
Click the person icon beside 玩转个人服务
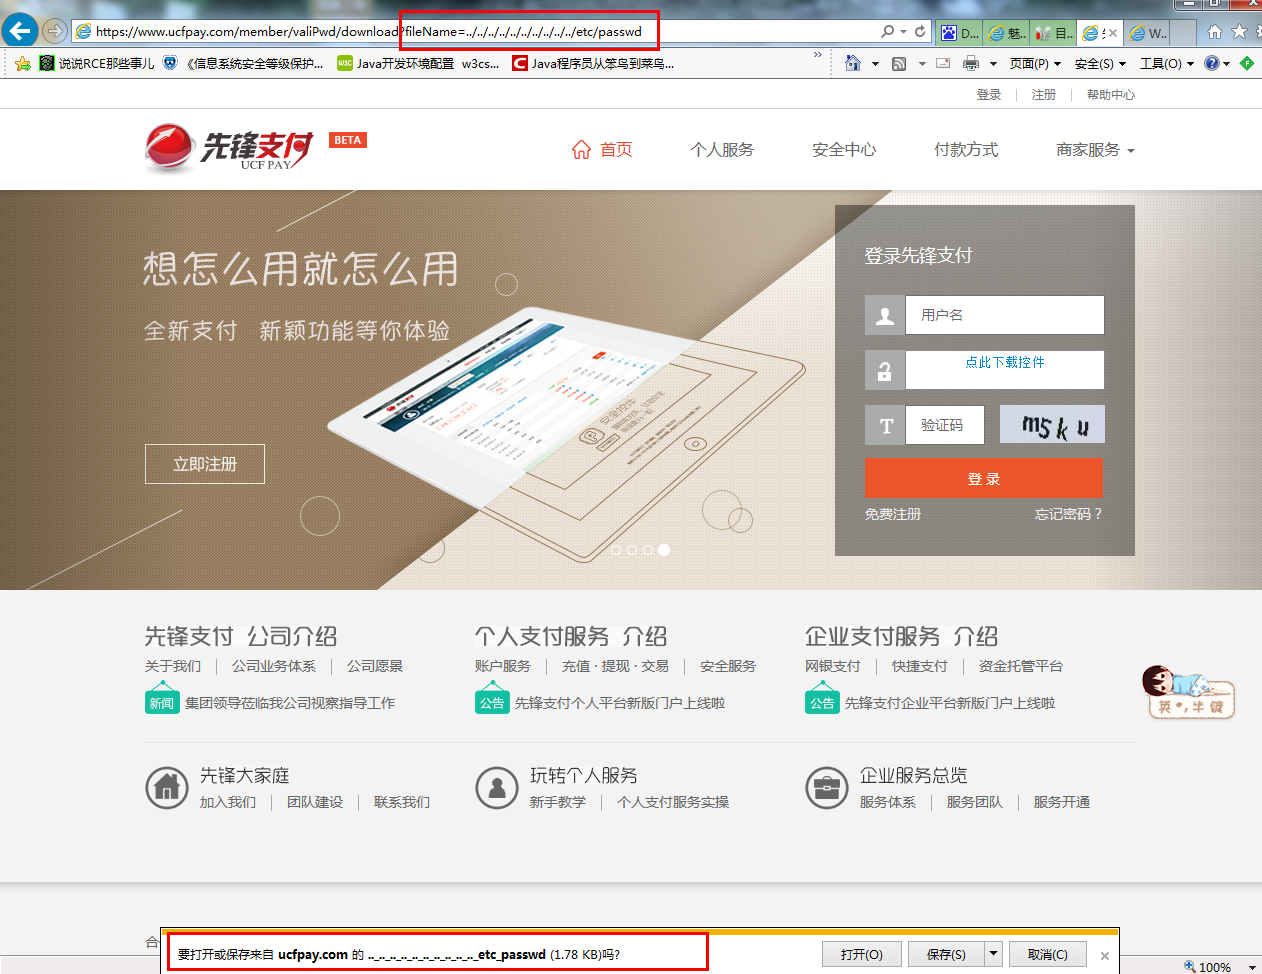(x=497, y=787)
